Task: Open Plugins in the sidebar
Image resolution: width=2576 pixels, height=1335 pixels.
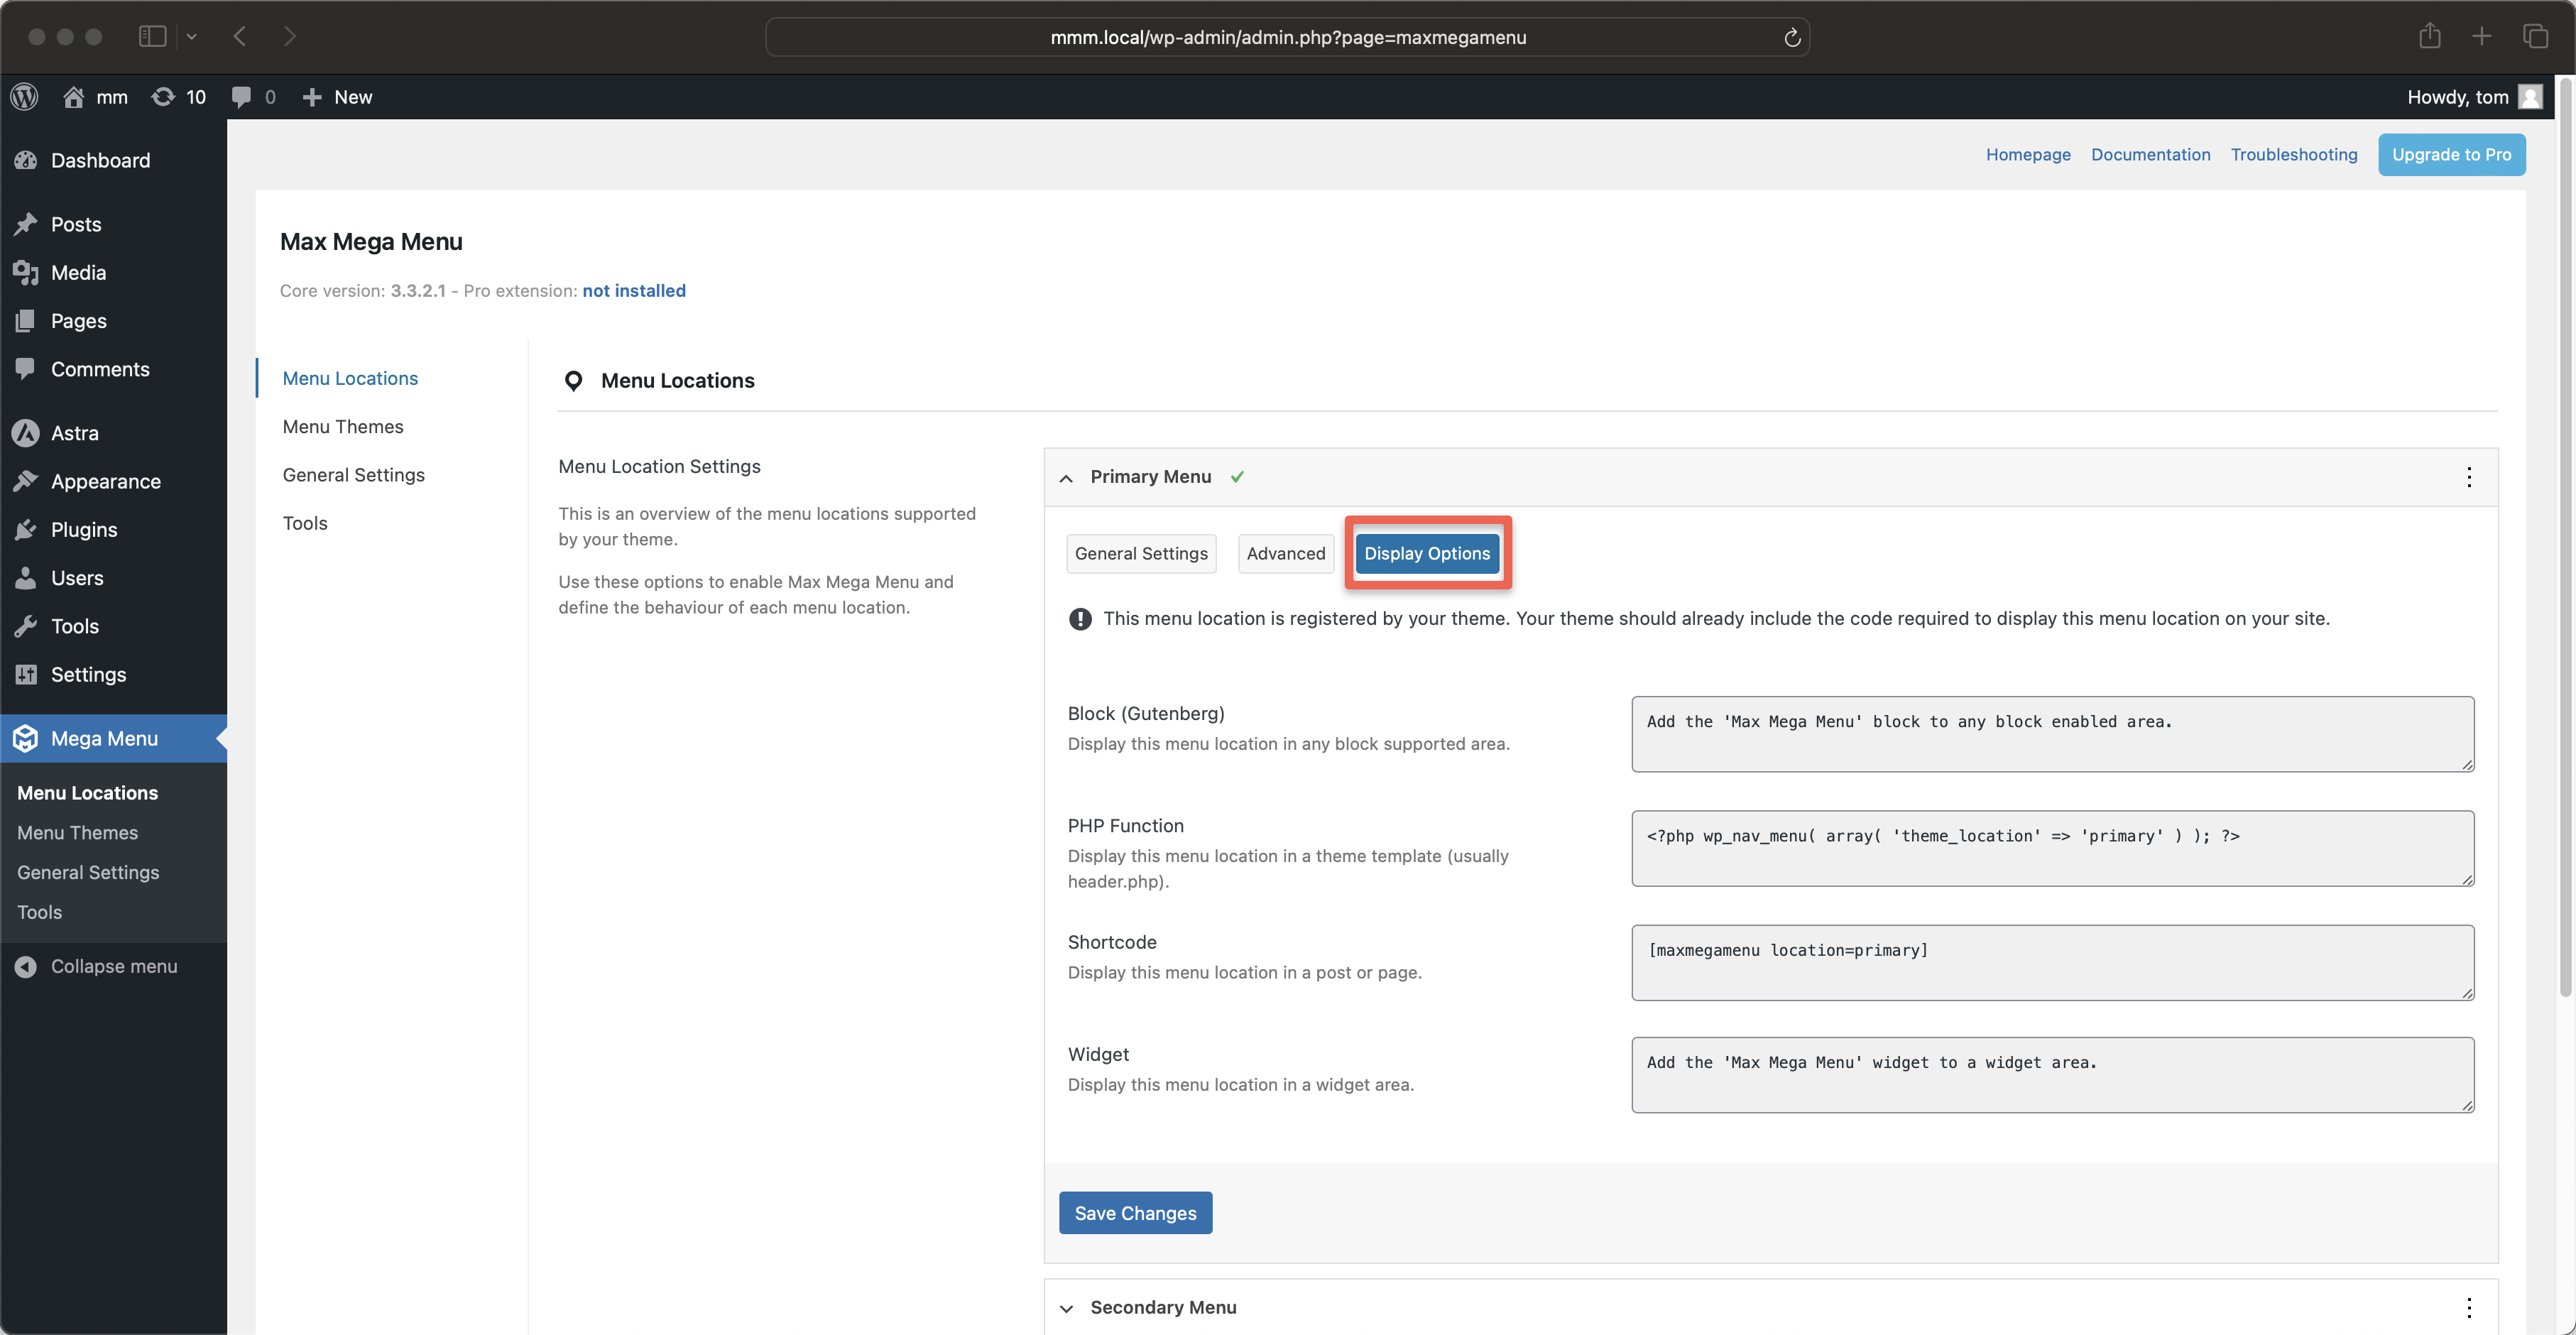Action: point(84,529)
